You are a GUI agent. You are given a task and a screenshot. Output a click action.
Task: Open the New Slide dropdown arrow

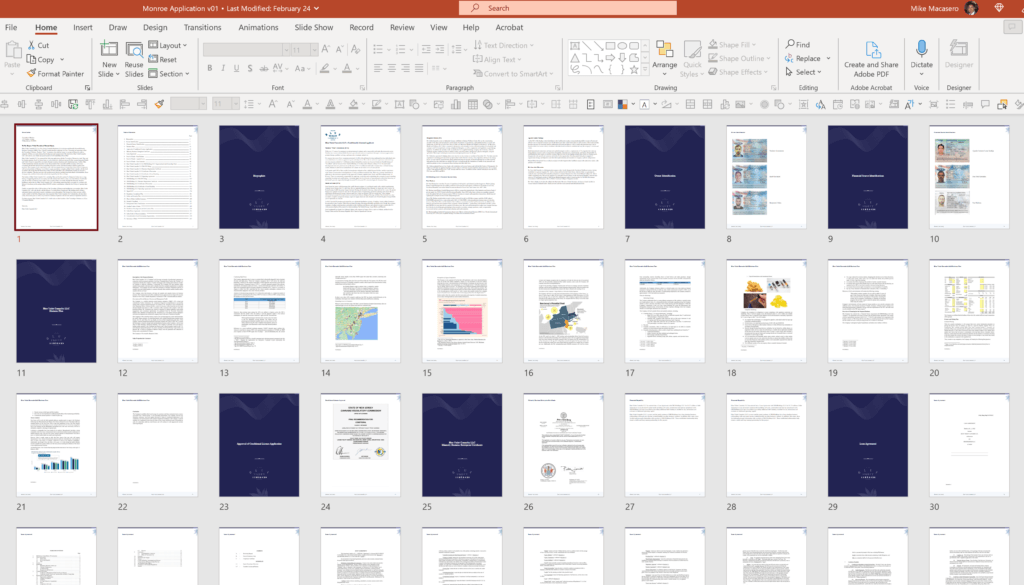[118, 74]
